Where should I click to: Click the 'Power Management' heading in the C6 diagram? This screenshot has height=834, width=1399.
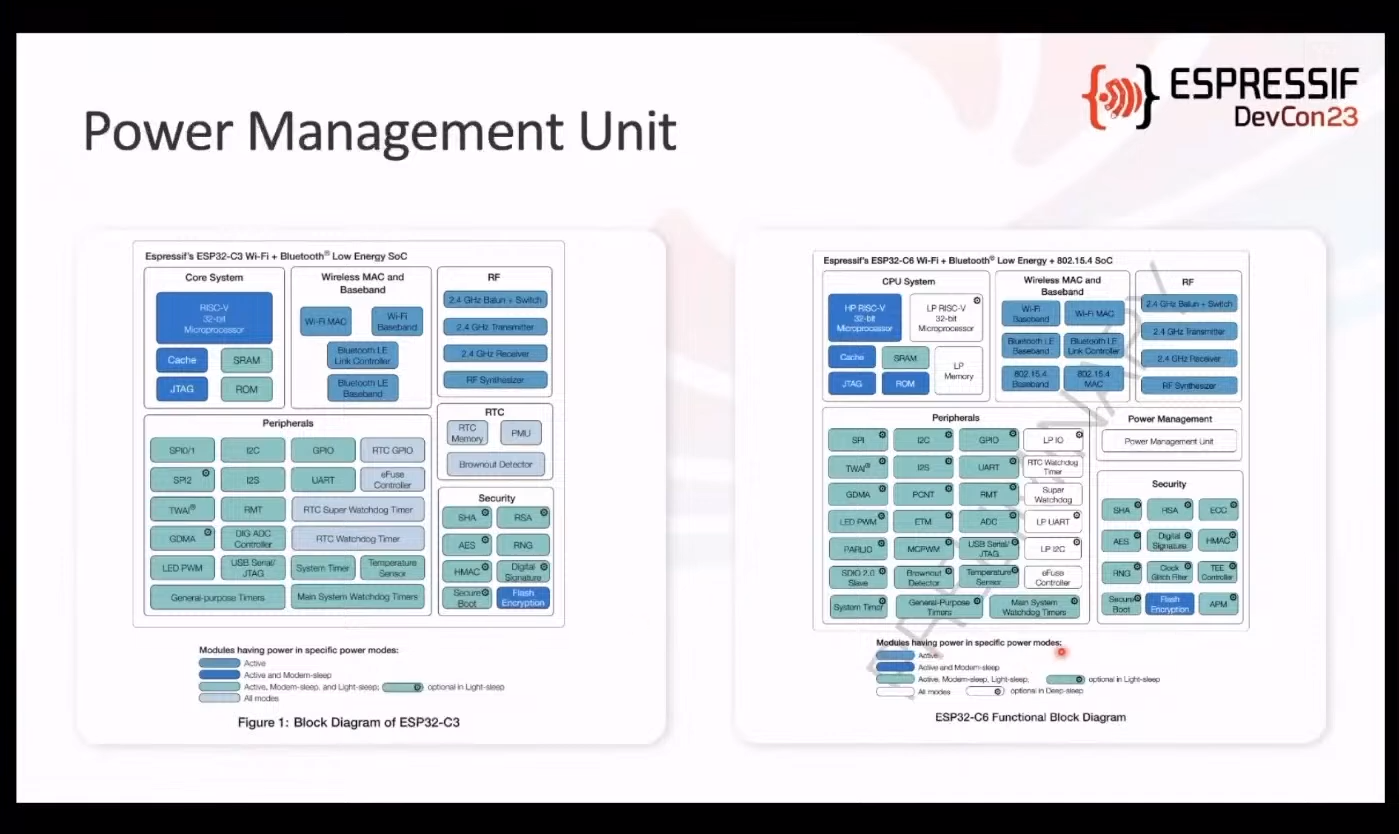1169,419
